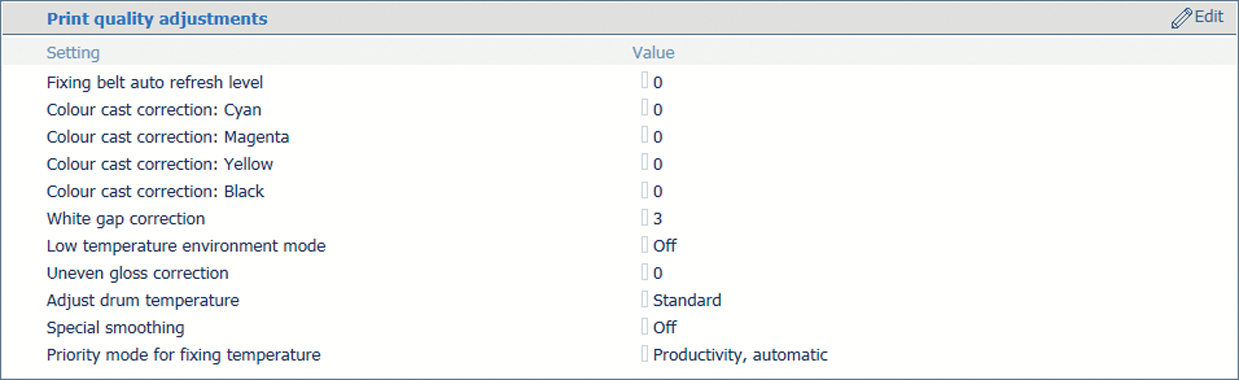Select the Print quality adjustments heading

[x=157, y=18]
